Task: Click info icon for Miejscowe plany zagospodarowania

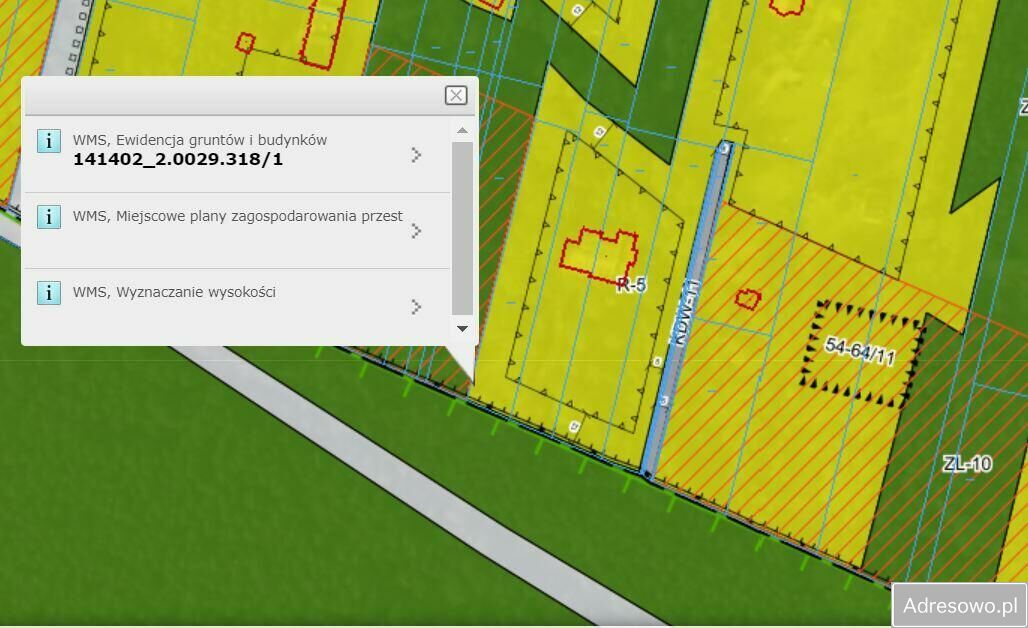Action: click(49, 216)
